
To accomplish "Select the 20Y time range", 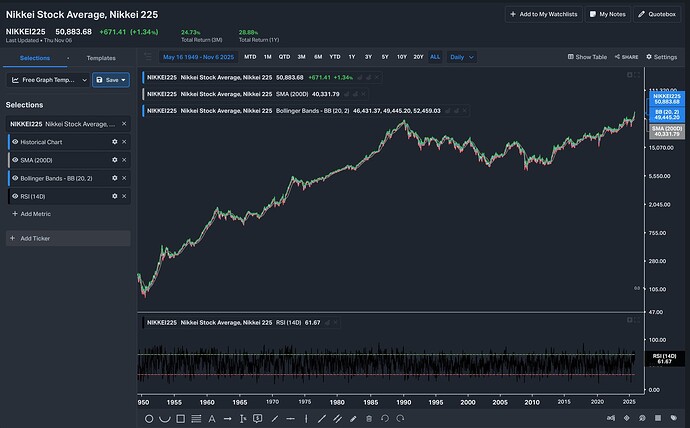I will tap(418, 57).
